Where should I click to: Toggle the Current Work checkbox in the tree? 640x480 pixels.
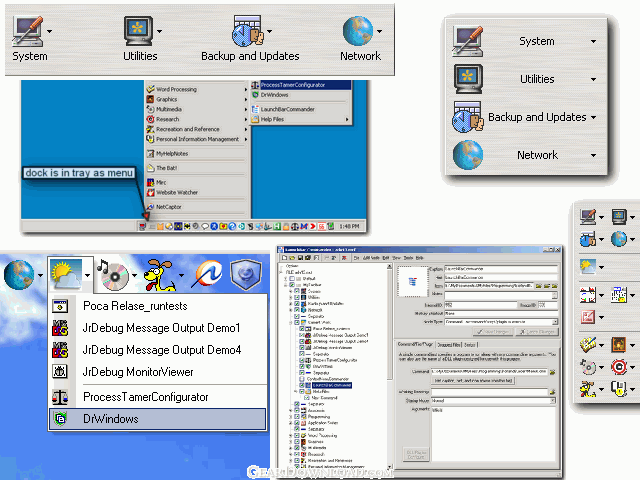pos(297,322)
